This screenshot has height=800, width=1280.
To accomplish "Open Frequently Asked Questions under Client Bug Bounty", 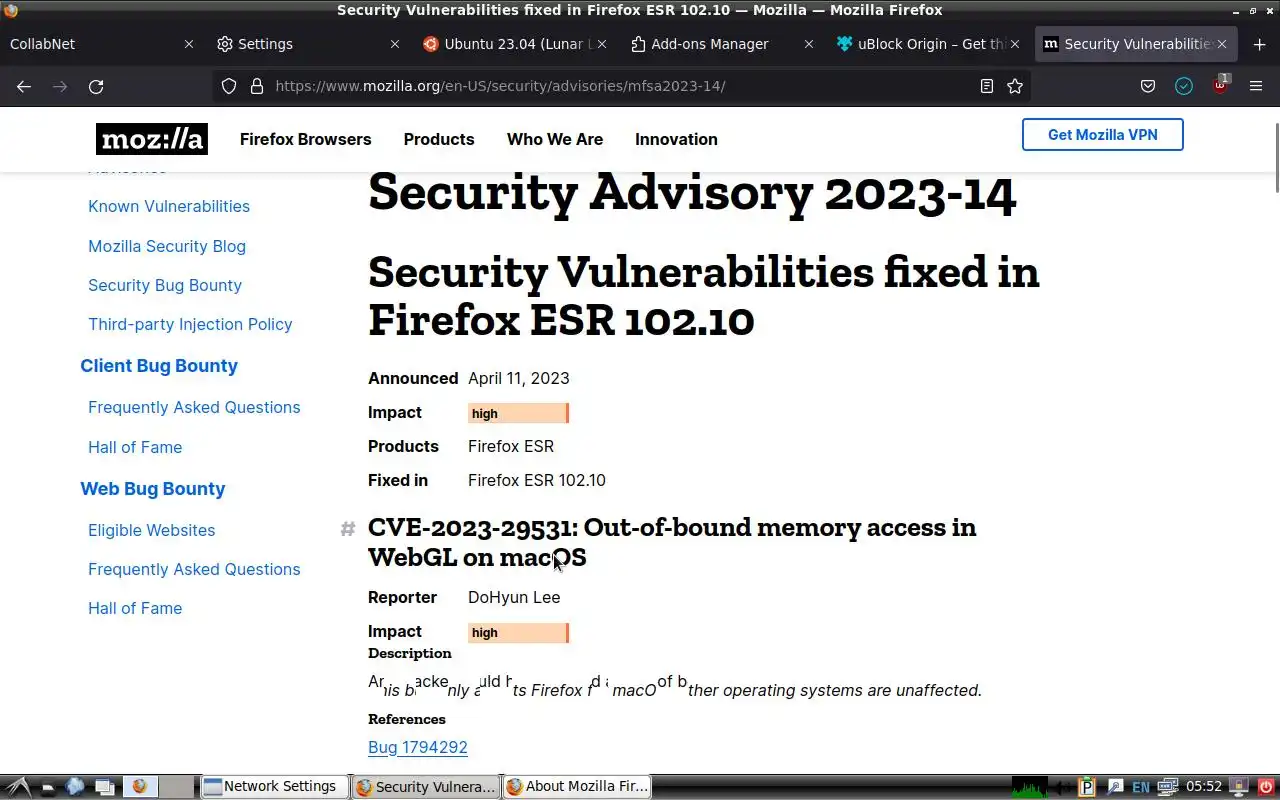I will [194, 407].
